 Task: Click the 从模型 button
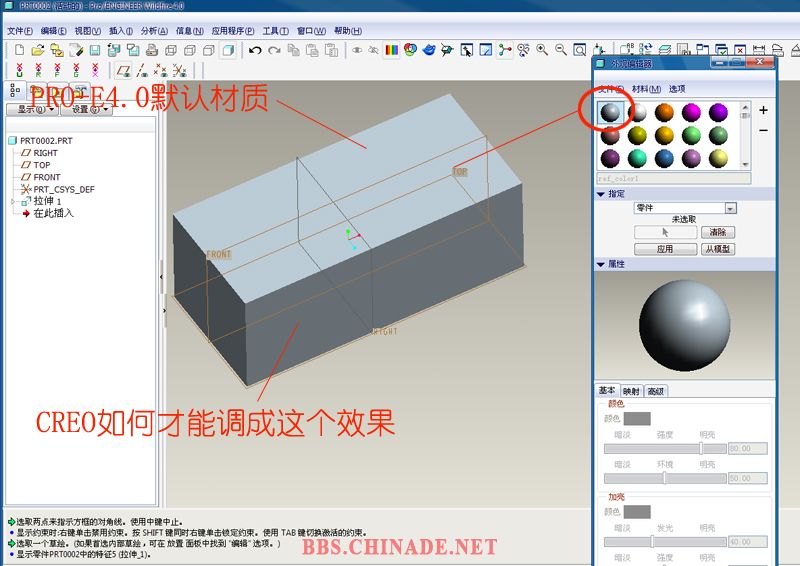pos(717,249)
